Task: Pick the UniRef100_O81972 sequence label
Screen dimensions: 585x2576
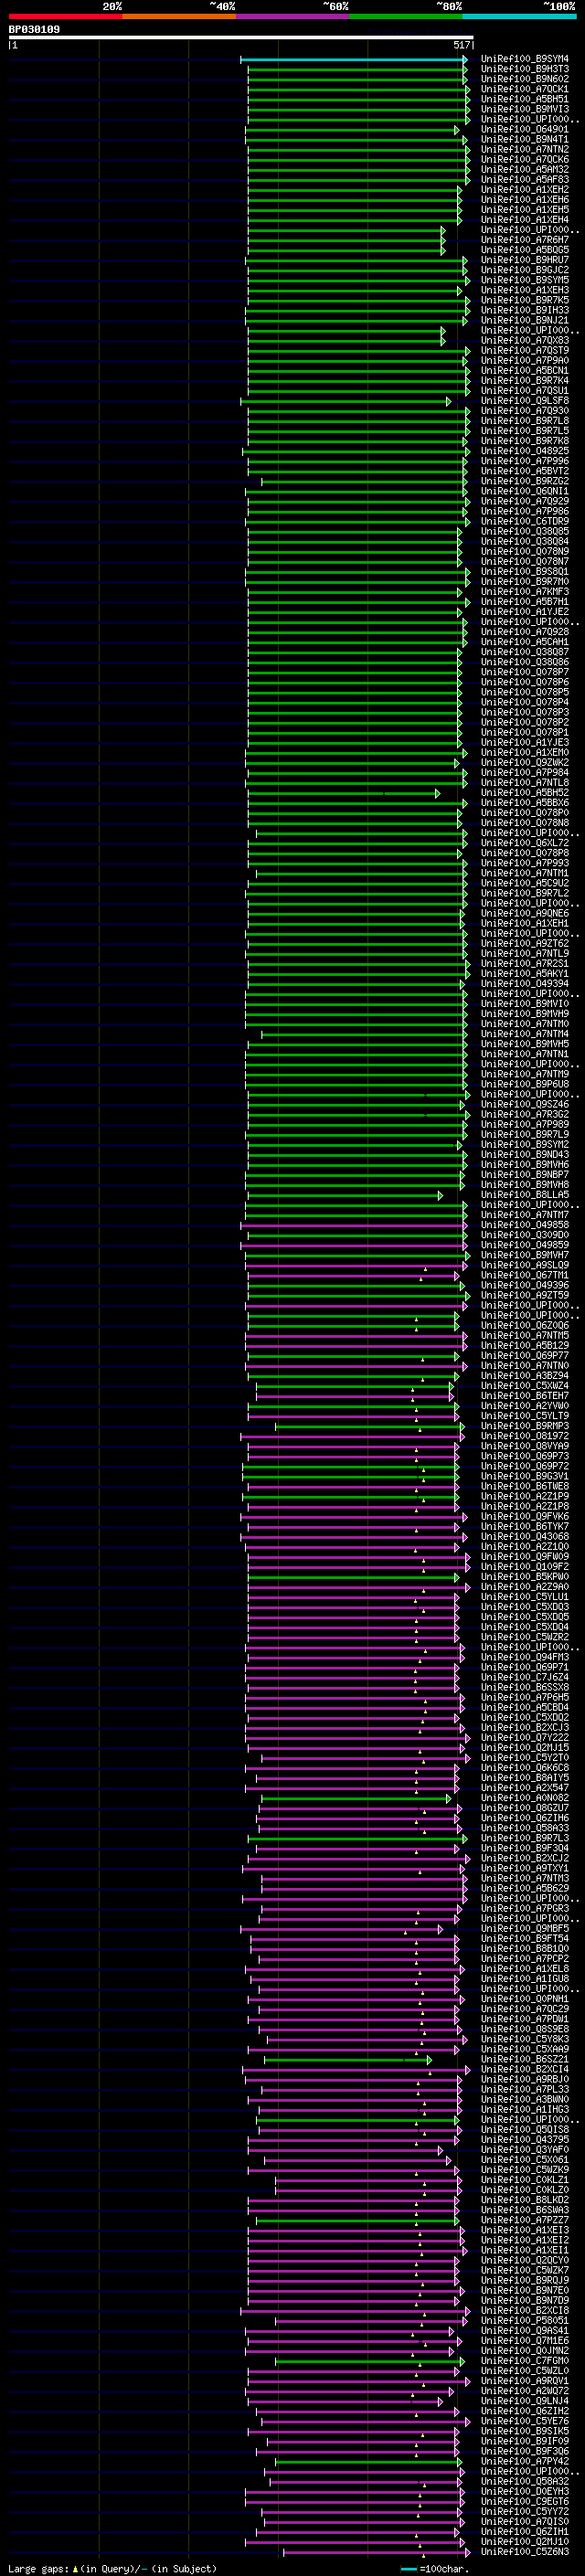Action: (x=525, y=1436)
